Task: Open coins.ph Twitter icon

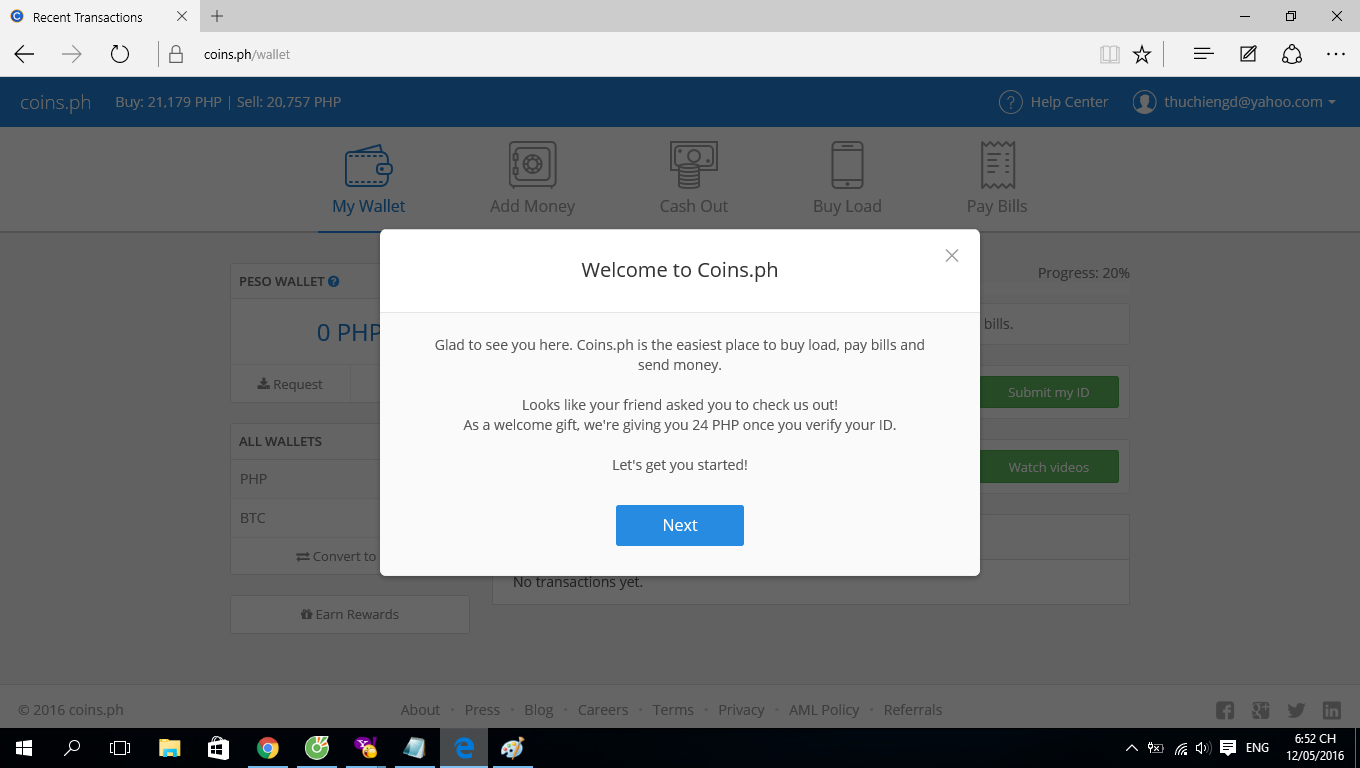Action: (x=1296, y=710)
